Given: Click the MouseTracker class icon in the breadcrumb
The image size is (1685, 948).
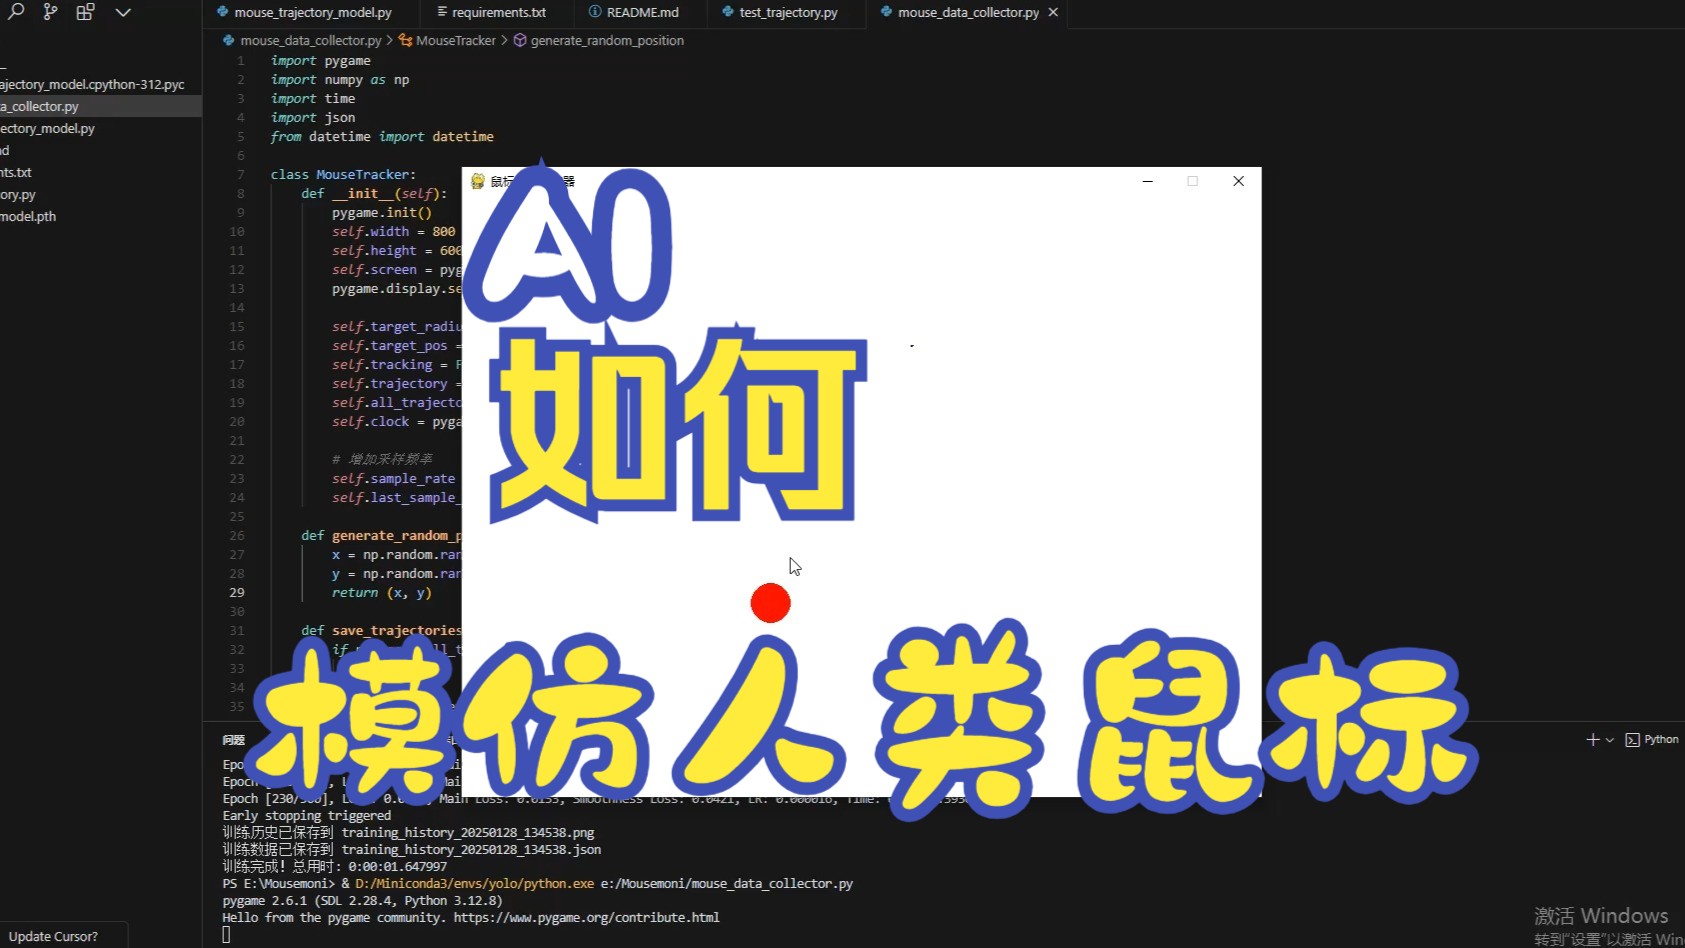Looking at the screenshot, I should 405,40.
